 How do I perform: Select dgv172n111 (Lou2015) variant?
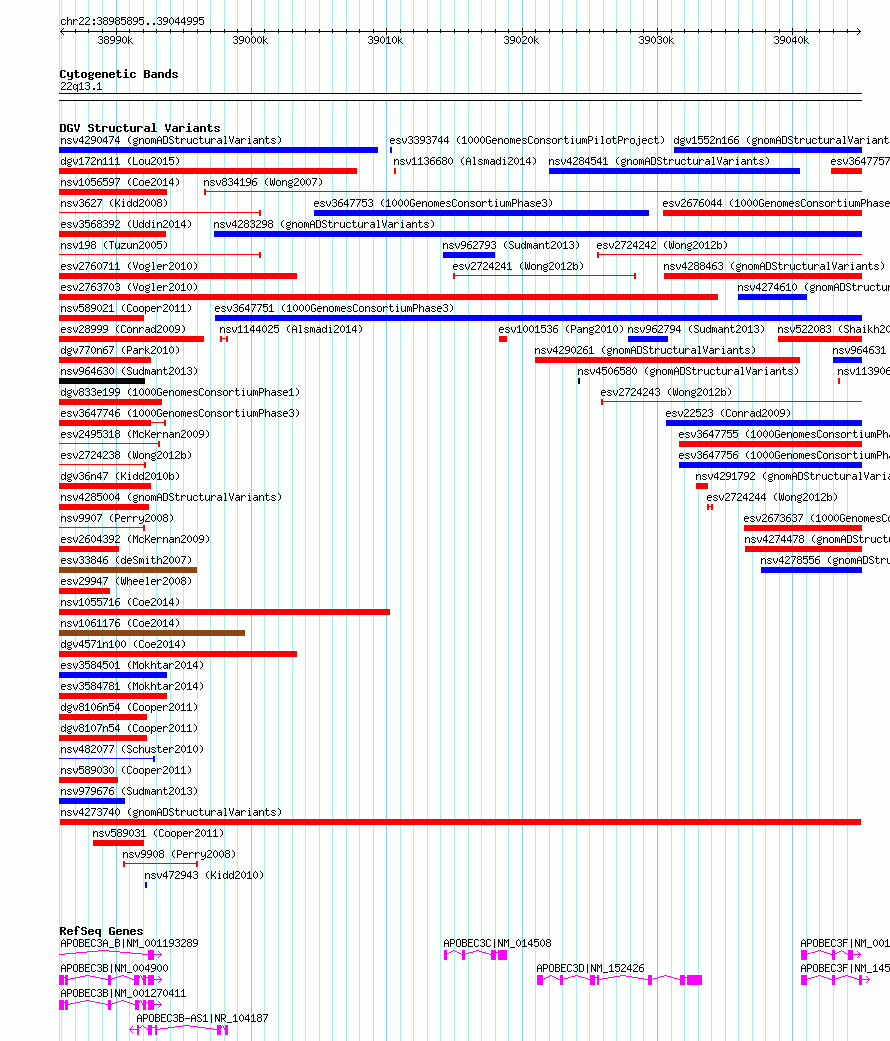120,161
